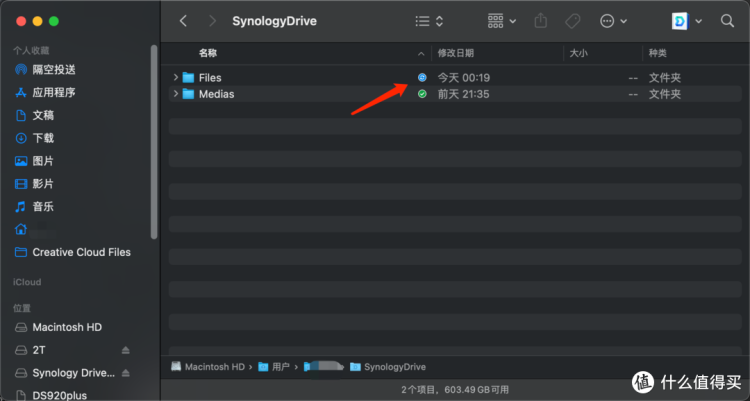This screenshot has height=401, width=750.
Task: Select Macintosh HD in the sidebar
Action: [x=67, y=327]
